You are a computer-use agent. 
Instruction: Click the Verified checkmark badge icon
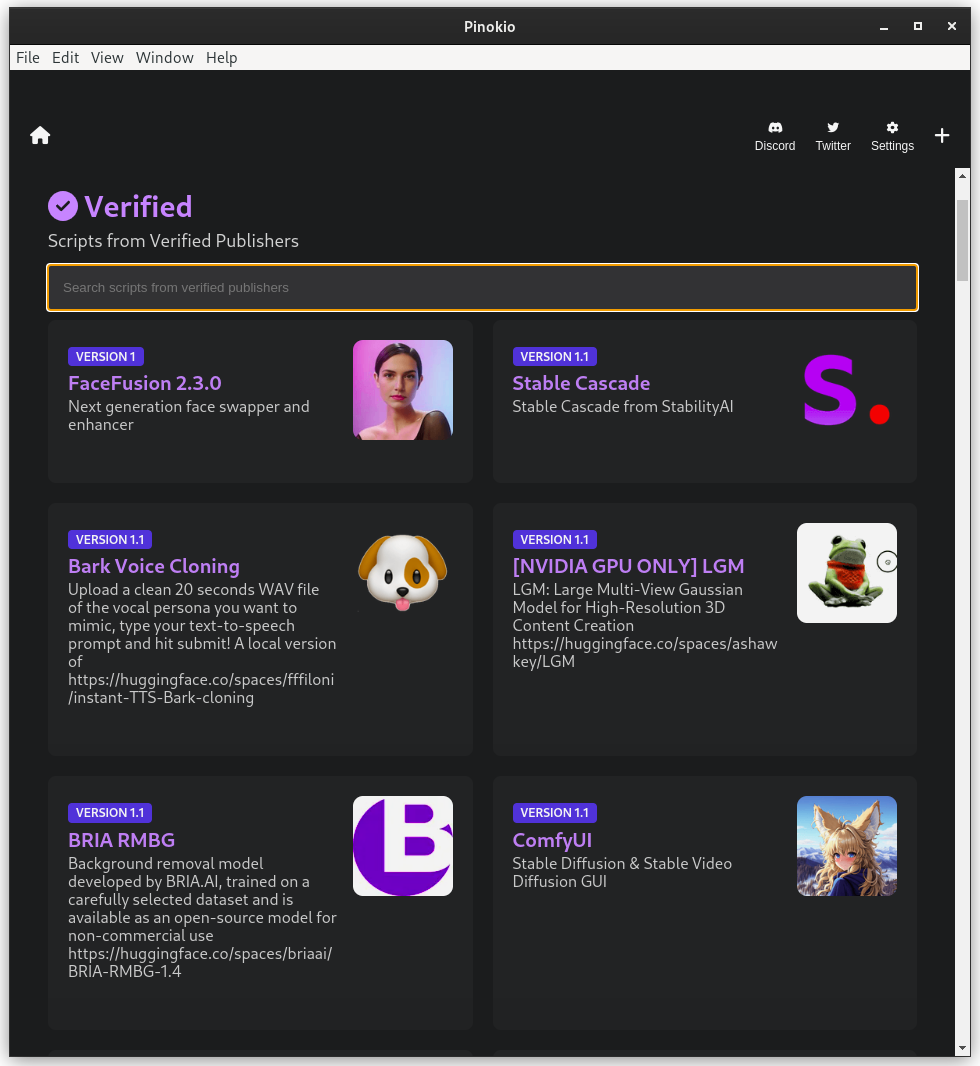click(63, 206)
